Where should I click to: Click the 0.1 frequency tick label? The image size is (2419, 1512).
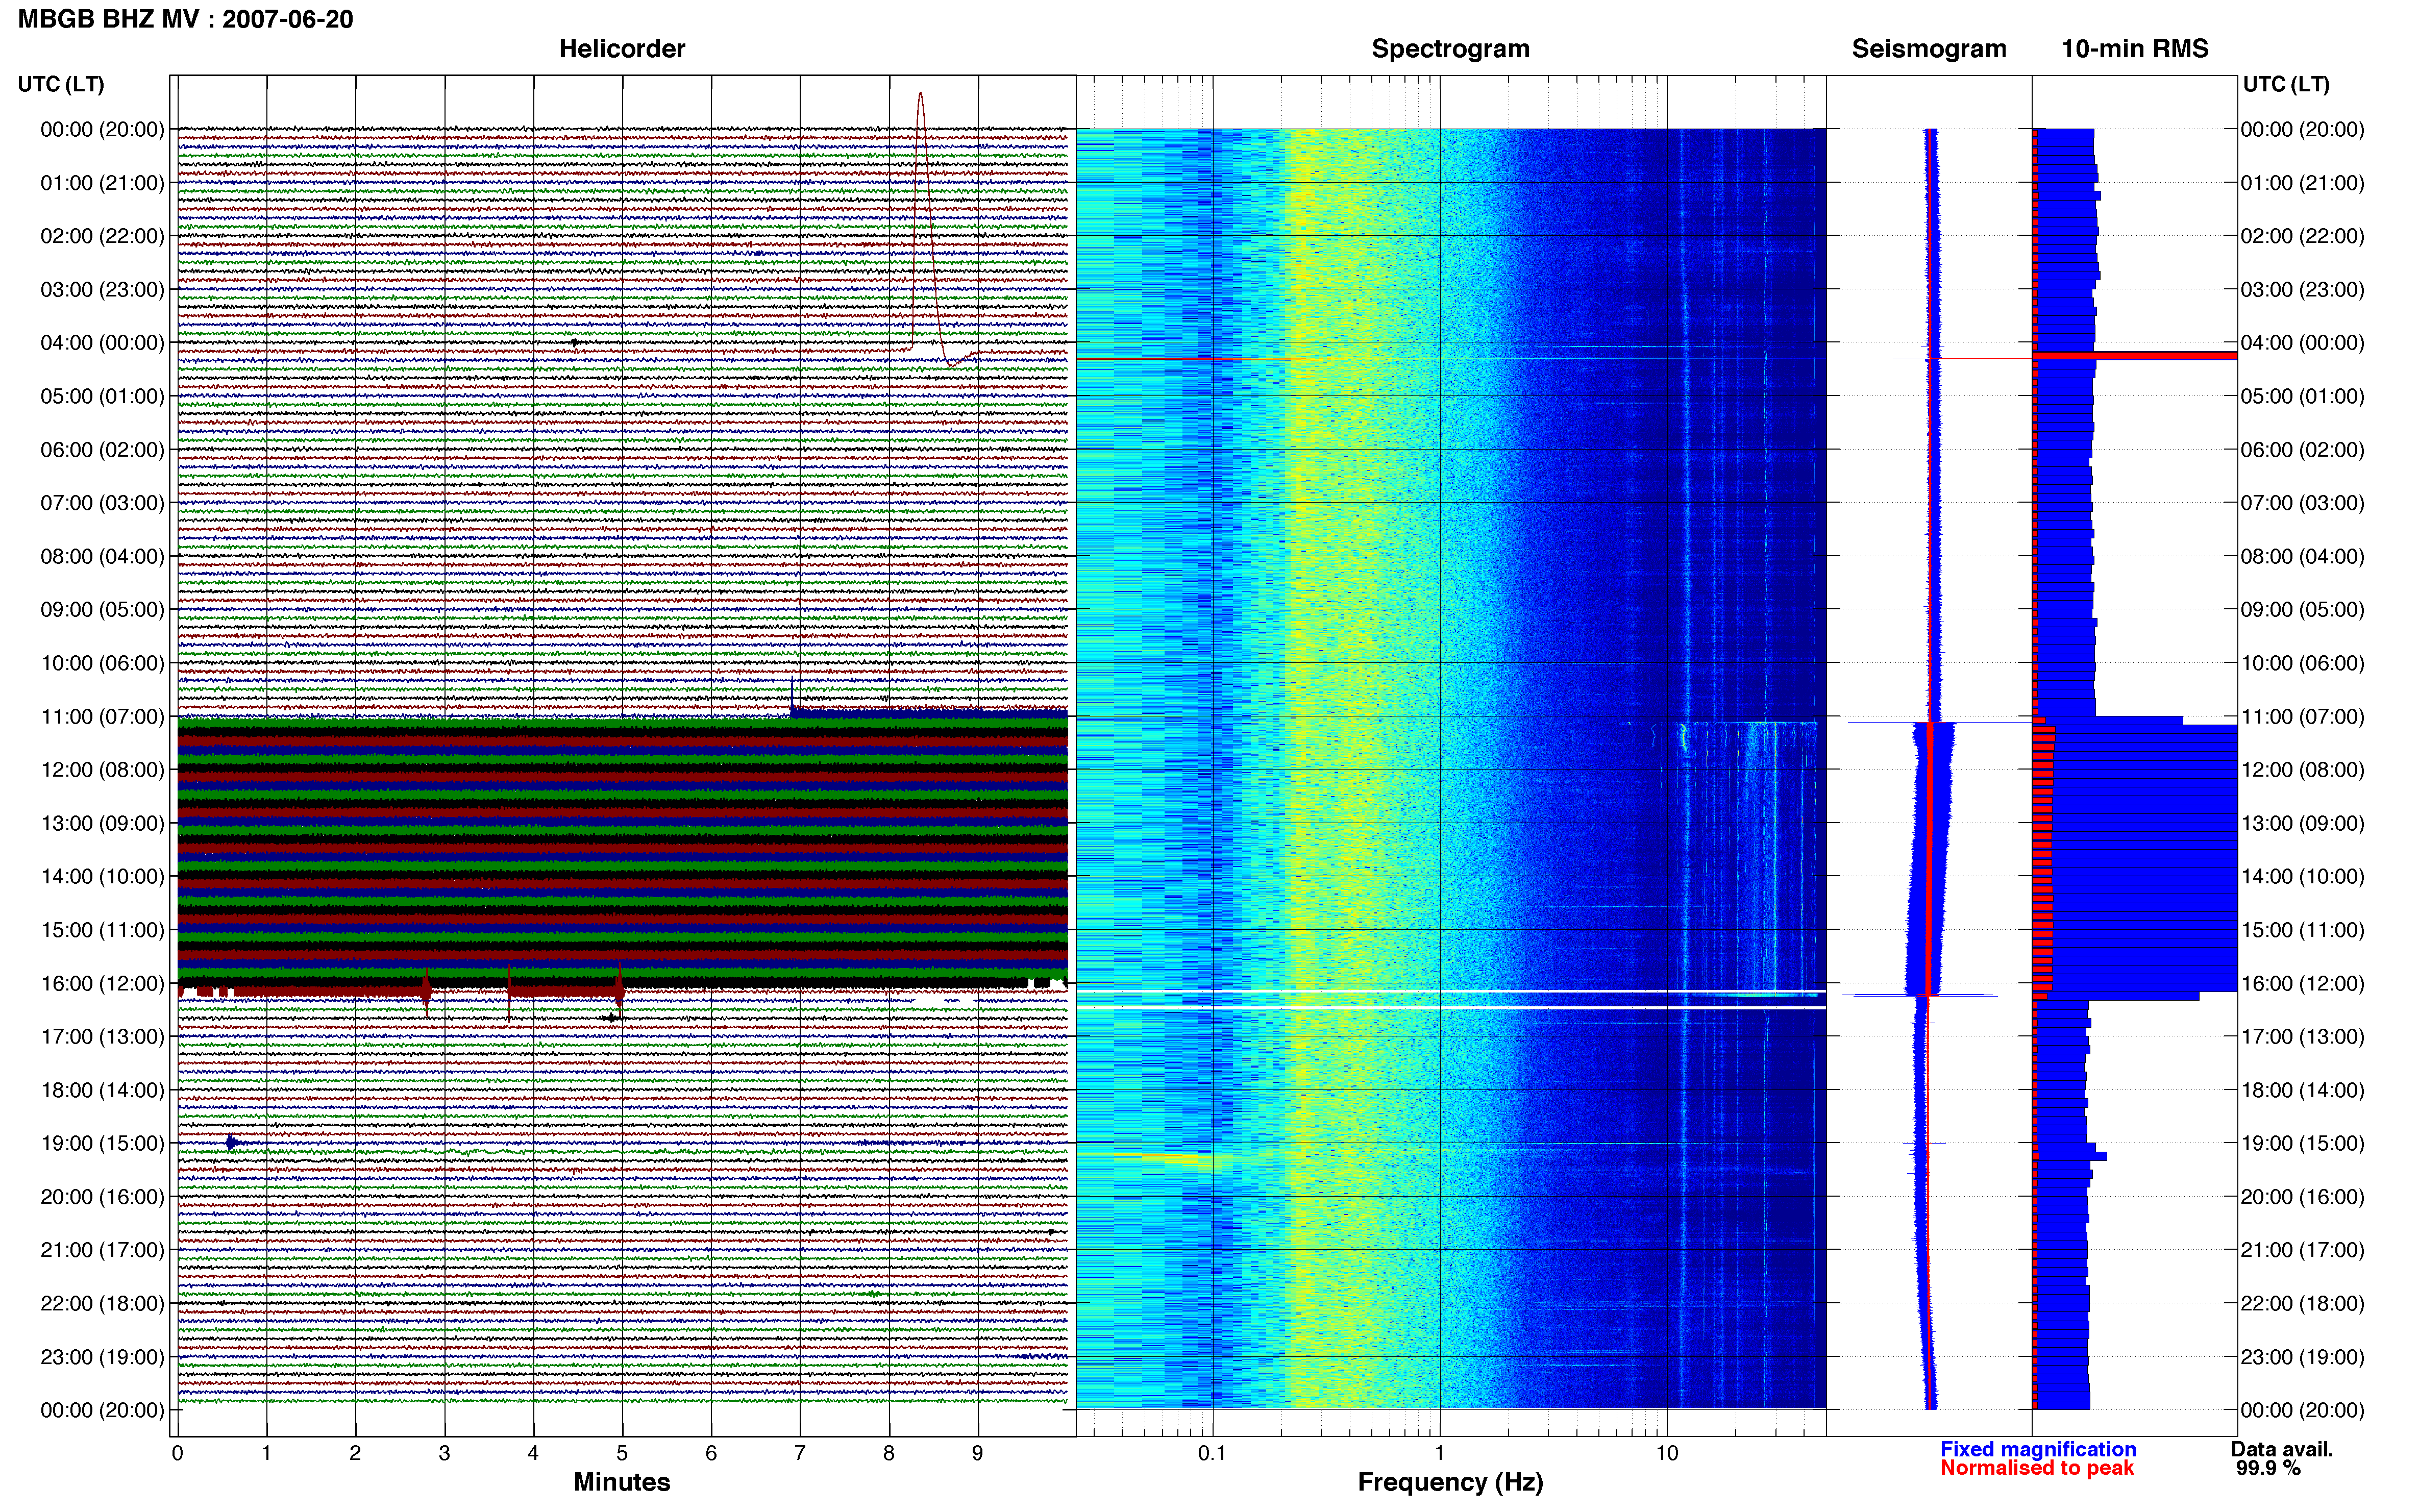coord(1212,1453)
